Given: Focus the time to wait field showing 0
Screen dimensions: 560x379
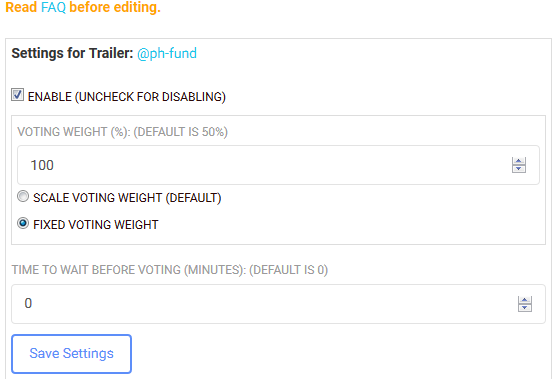Looking at the screenshot, I should (278, 304).
